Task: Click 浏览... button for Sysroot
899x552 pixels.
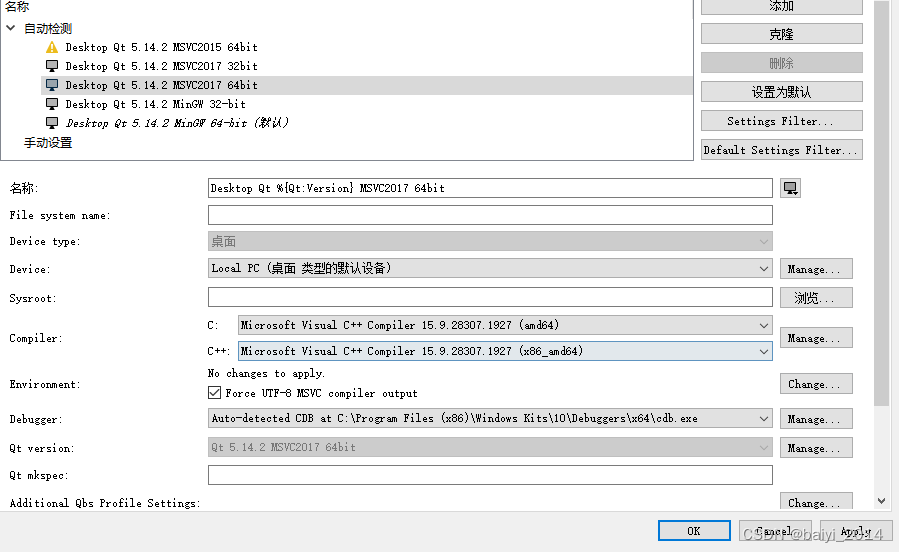Action: click(x=816, y=297)
